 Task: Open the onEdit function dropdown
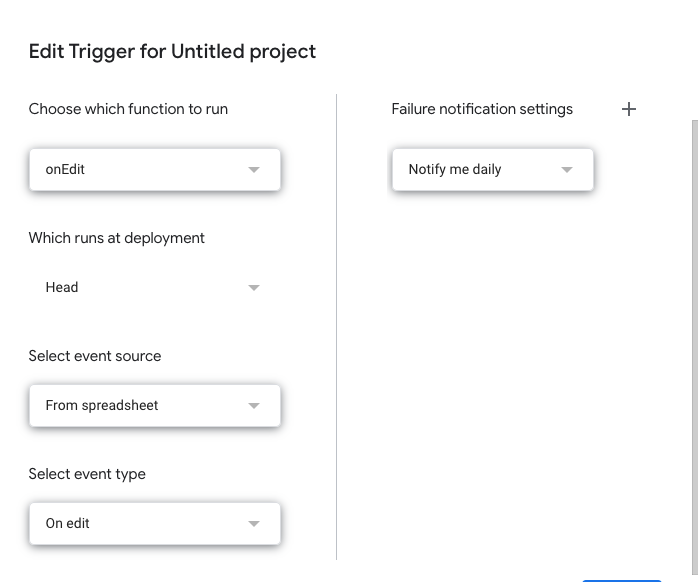pos(155,170)
